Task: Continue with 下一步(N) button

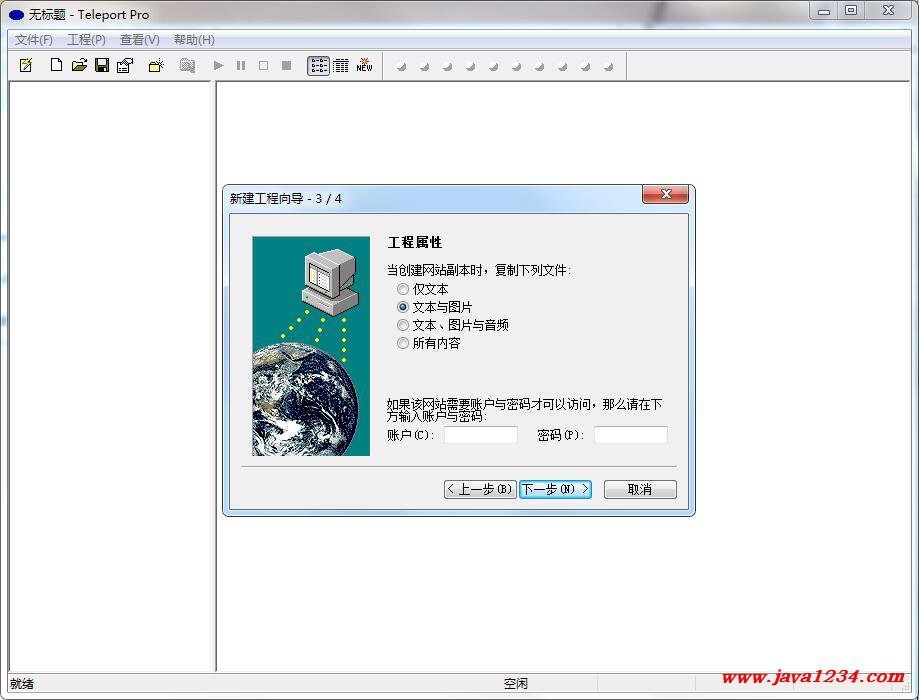Action: pyautogui.click(x=555, y=489)
